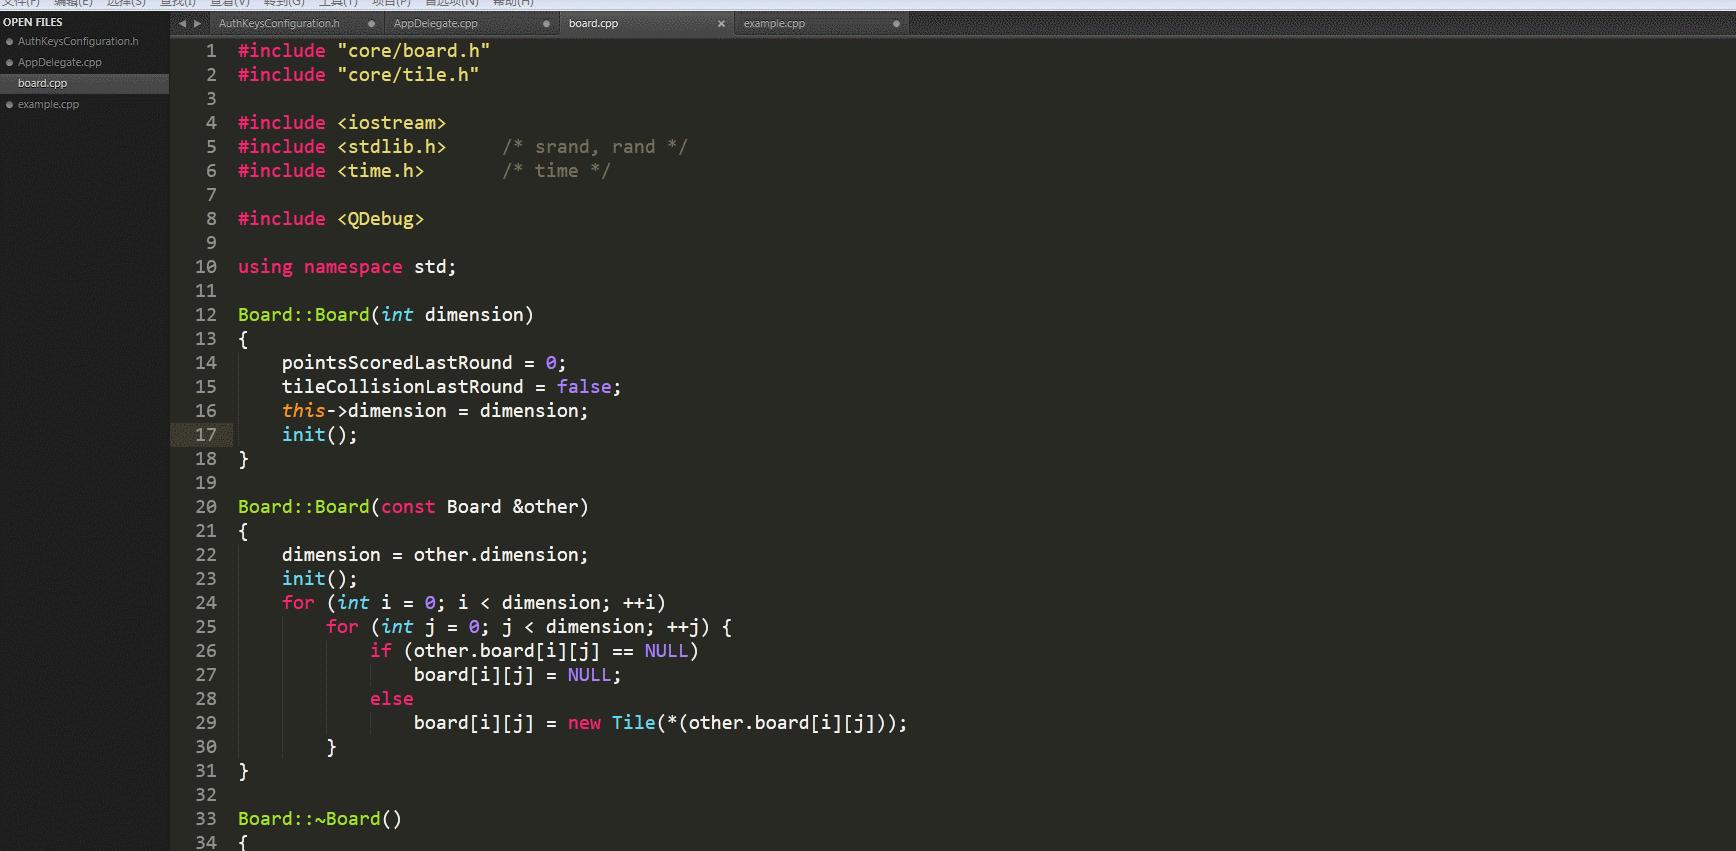Open AppDelegate.cpp from the sidebar
This screenshot has width=1736, height=851.
(x=60, y=62)
